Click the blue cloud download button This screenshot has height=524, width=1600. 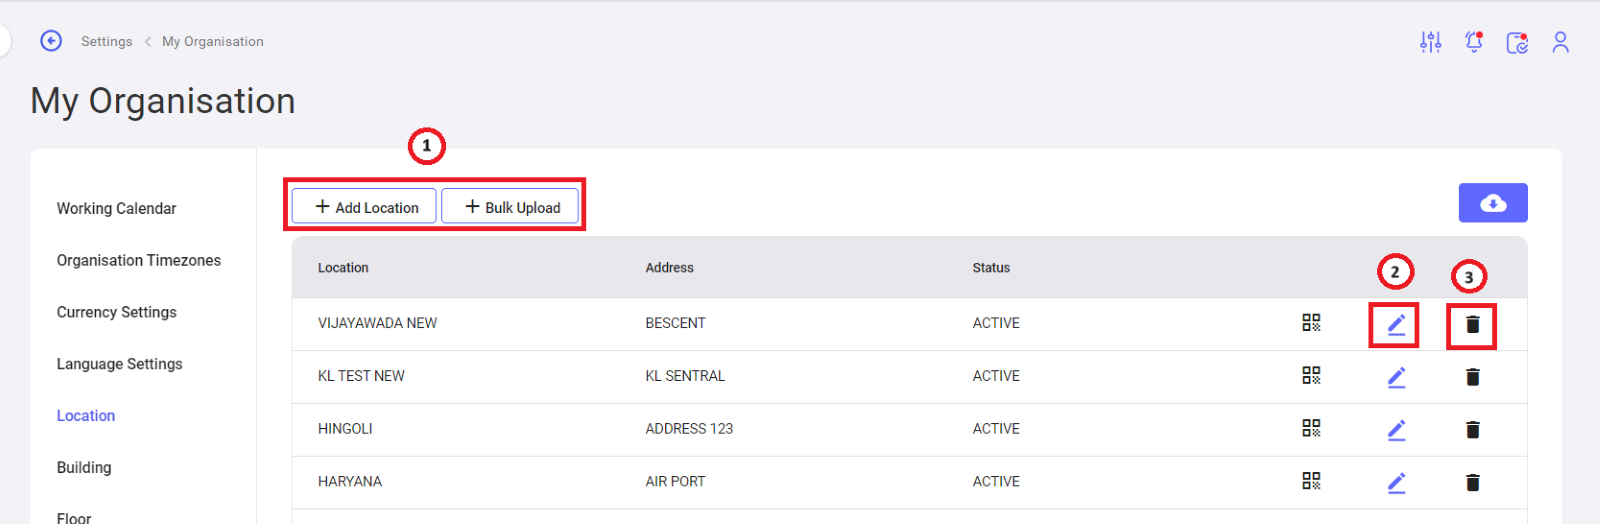[1493, 203]
